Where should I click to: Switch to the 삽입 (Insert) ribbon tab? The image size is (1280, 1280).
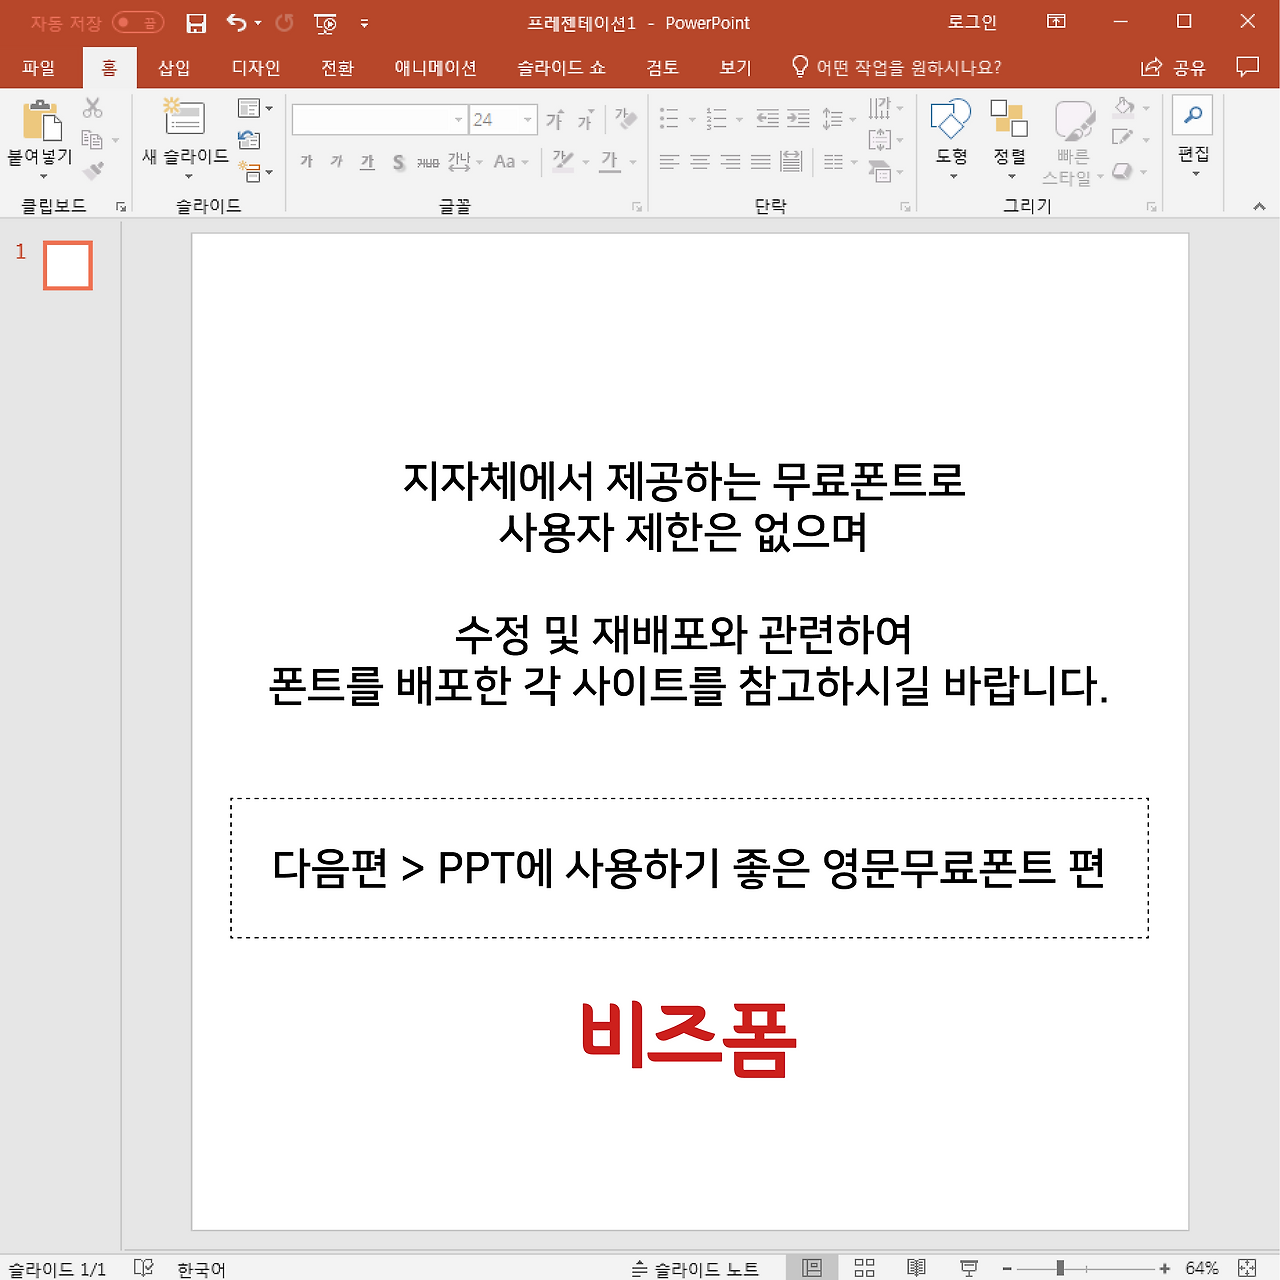click(173, 67)
